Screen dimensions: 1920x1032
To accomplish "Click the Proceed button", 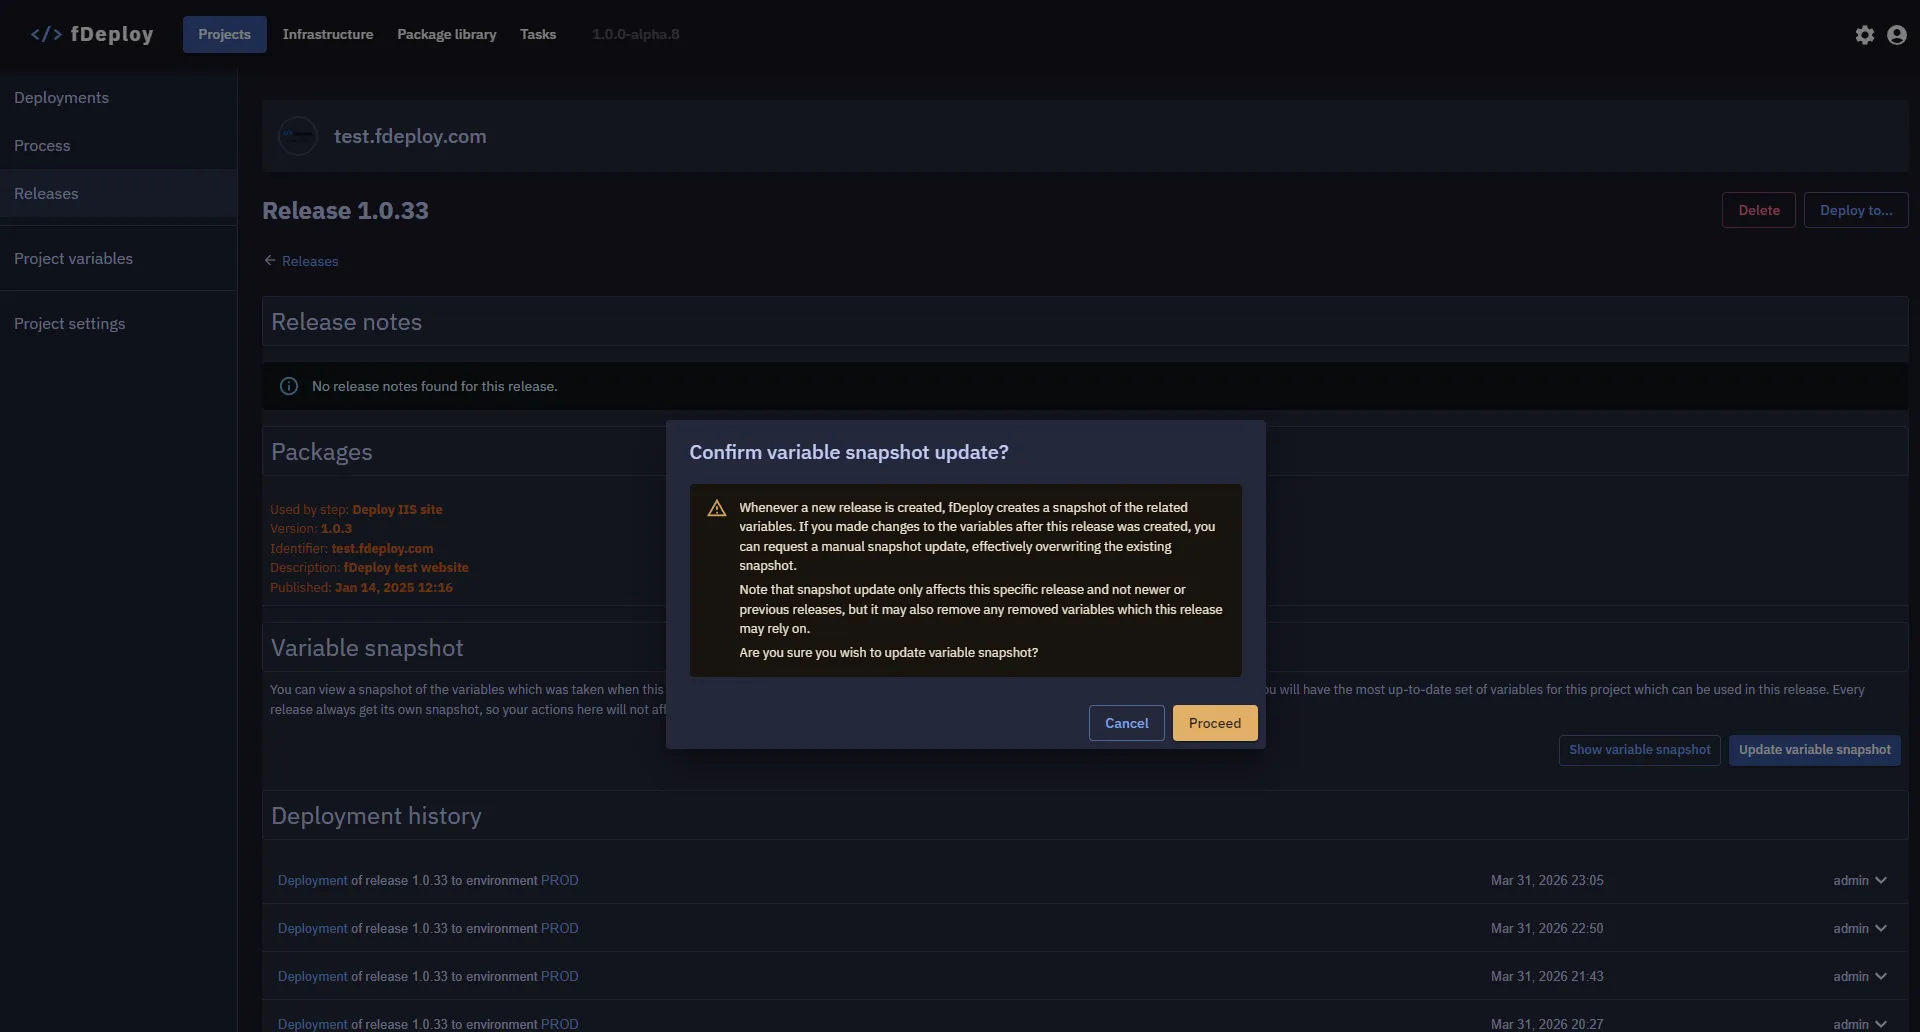I will (x=1215, y=724).
